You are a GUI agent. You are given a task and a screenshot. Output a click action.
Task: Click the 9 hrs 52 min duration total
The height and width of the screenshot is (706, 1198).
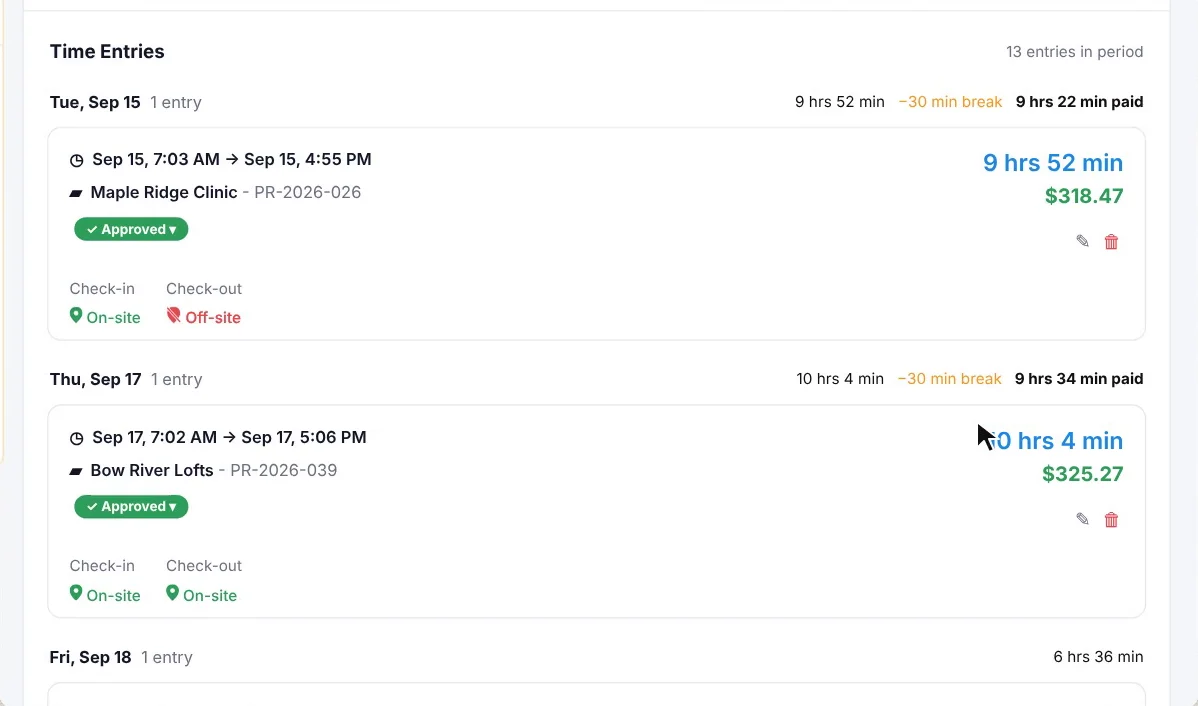click(x=1053, y=163)
